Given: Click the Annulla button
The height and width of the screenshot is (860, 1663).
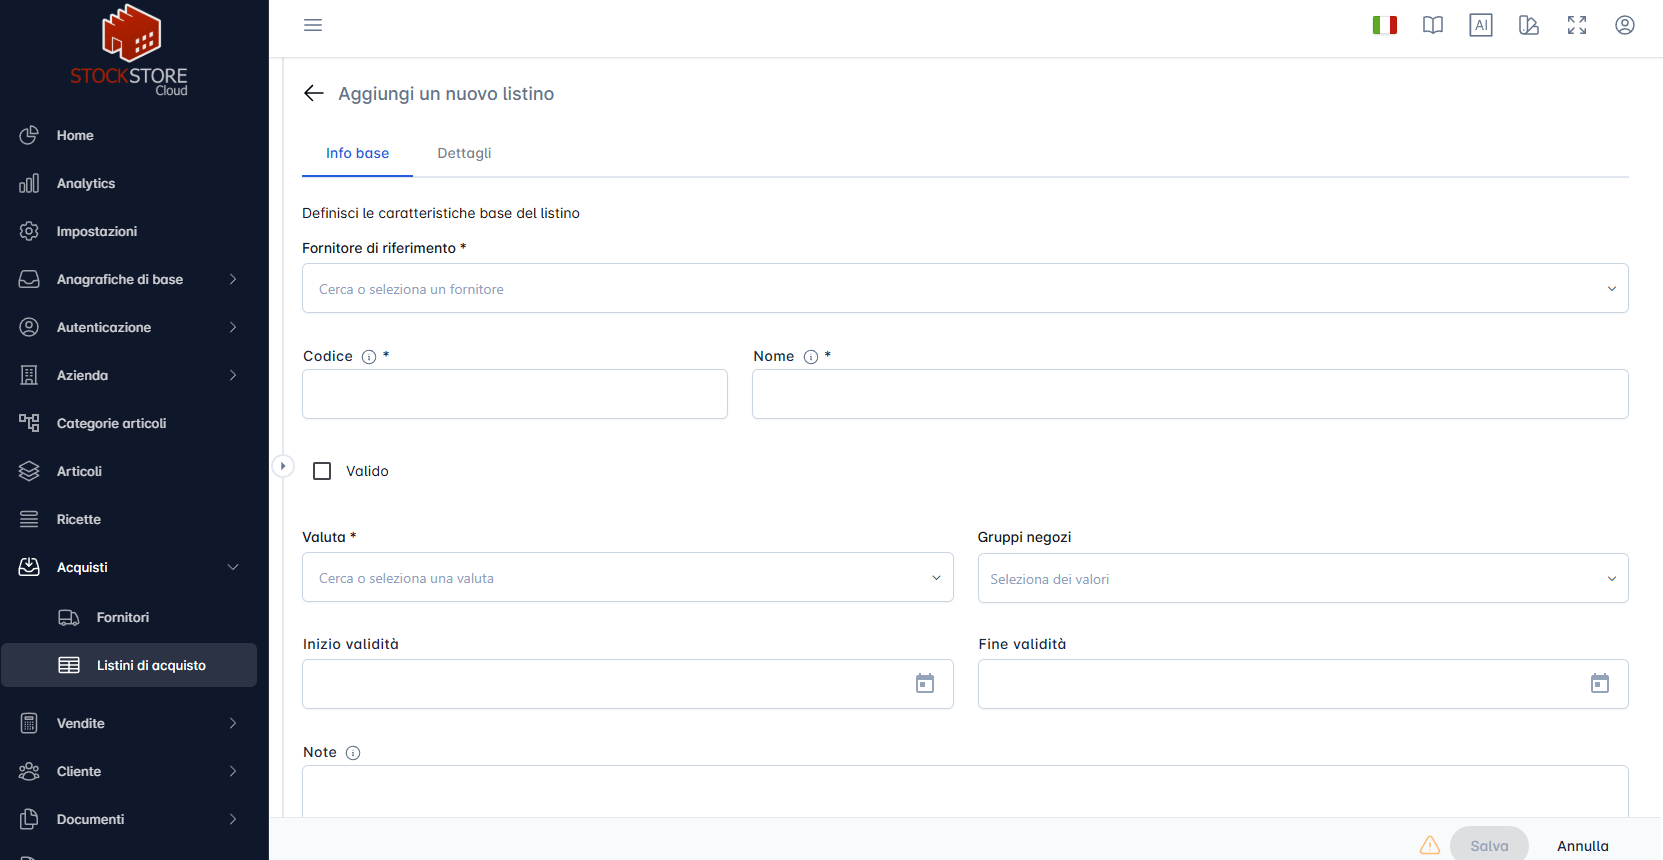Looking at the screenshot, I should 1583,846.
